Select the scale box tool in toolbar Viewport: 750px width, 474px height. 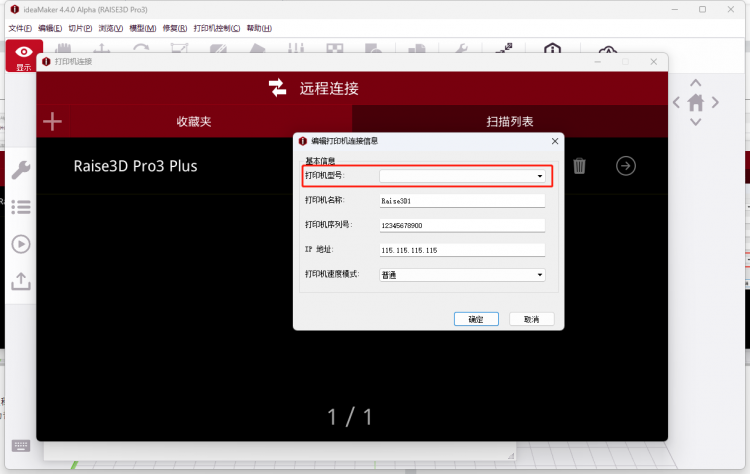click(x=179, y=48)
